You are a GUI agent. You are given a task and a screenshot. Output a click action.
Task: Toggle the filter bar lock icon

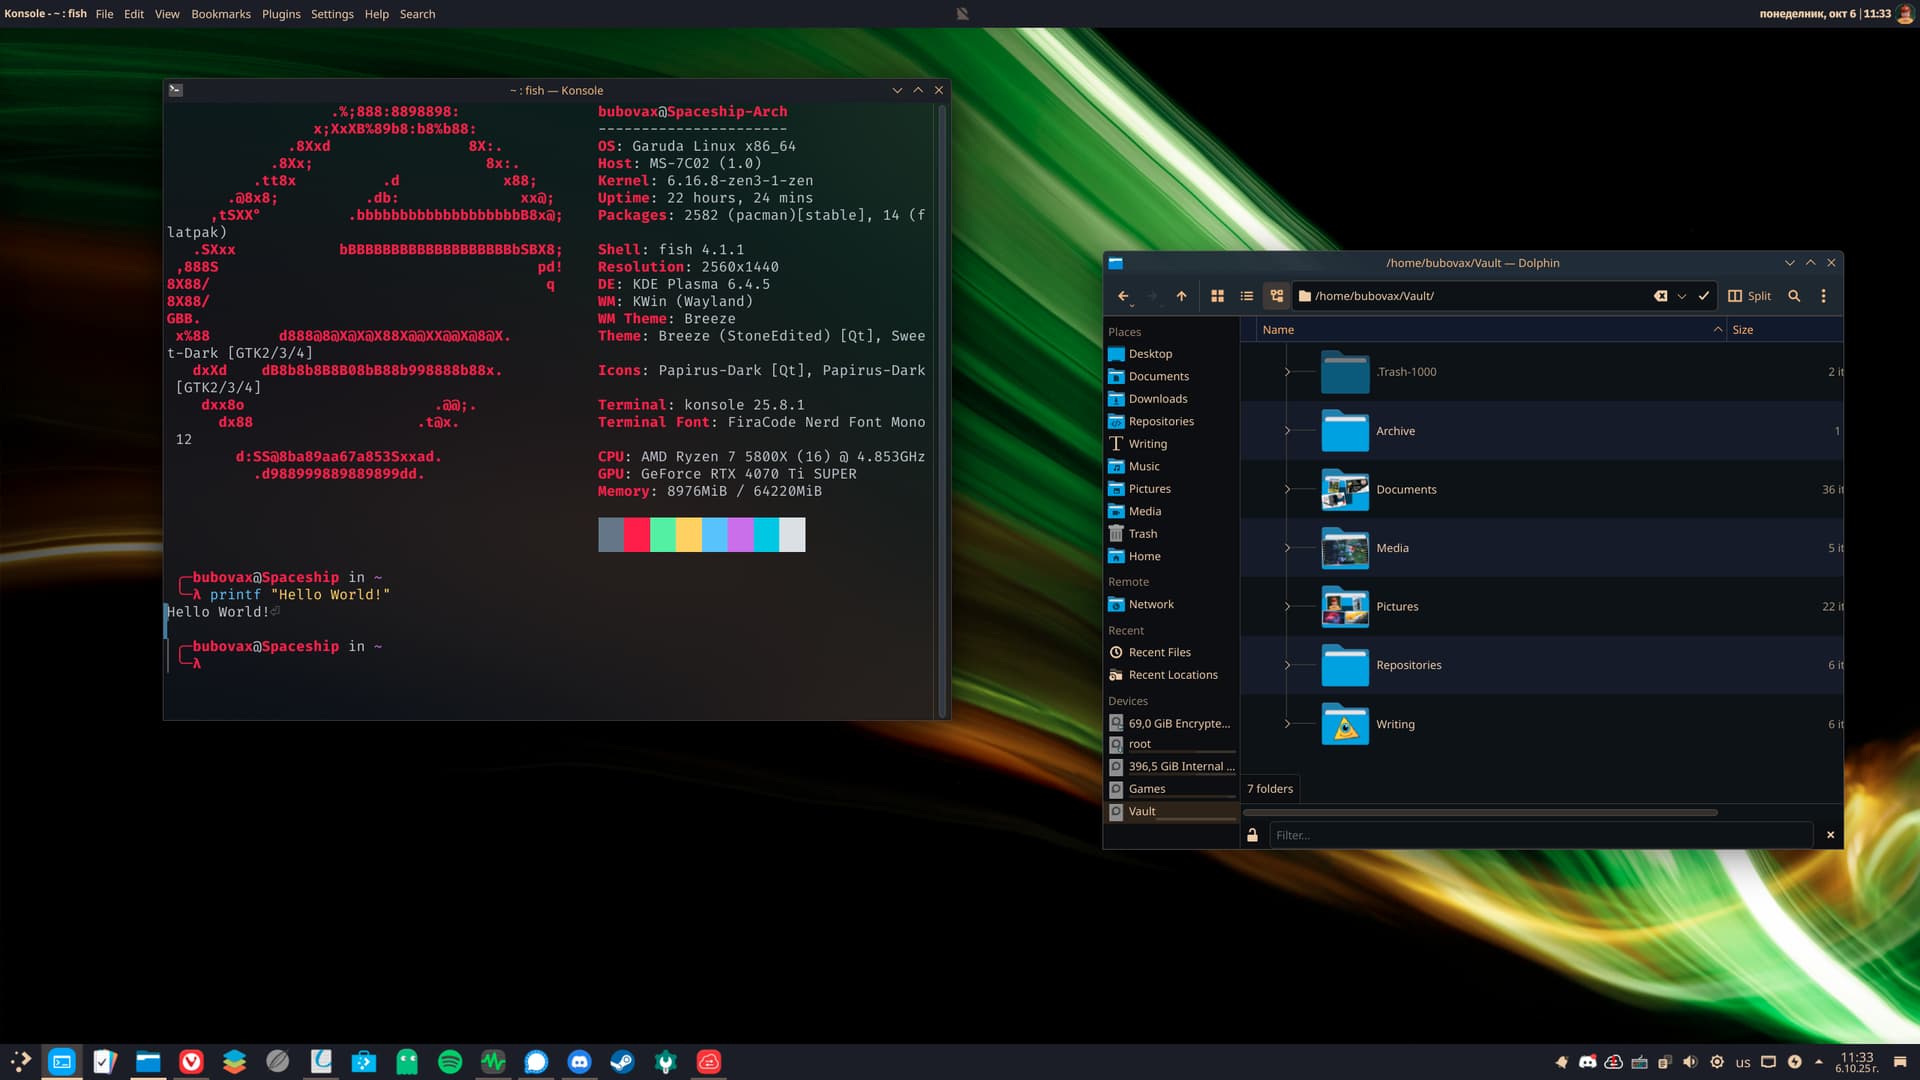coord(1252,835)
